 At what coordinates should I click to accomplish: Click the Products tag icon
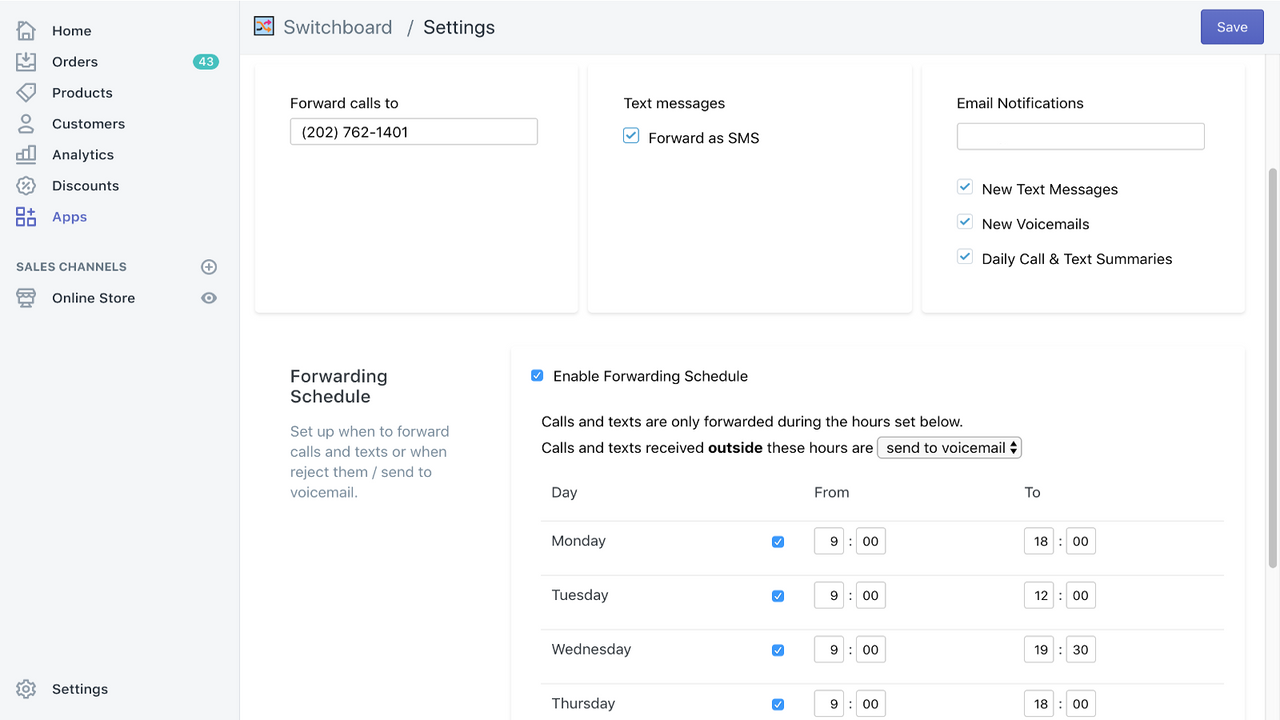(x=26, y=93)
